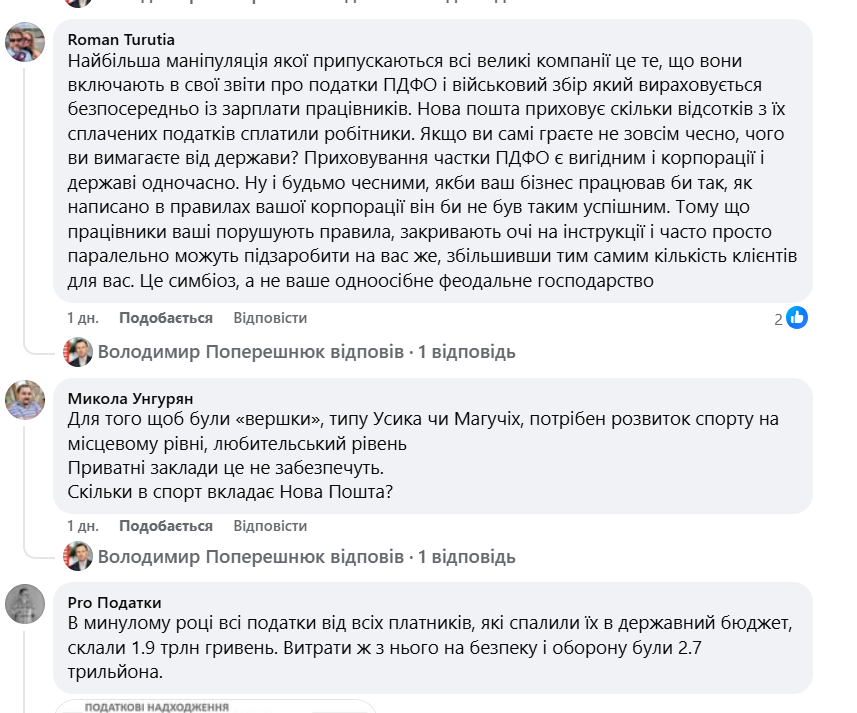Open the Микола Унгурян name link
857x713 pixels.
pos(130,397)
